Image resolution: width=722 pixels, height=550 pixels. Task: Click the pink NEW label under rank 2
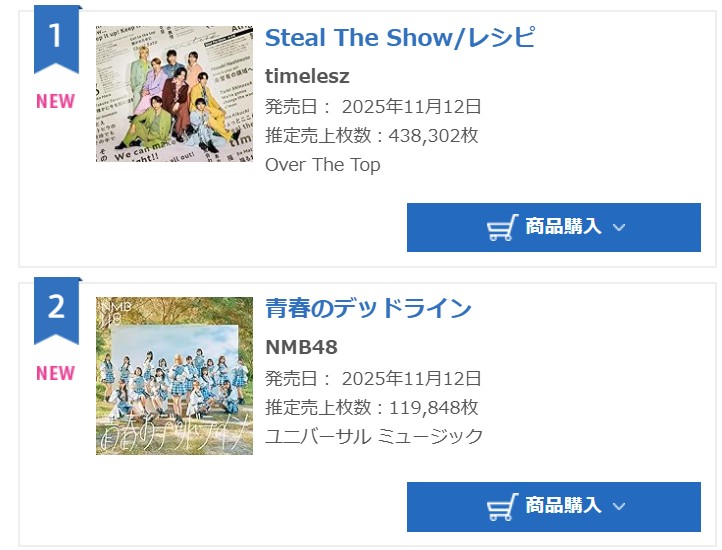pyautogui.click(x=56, y=373)
